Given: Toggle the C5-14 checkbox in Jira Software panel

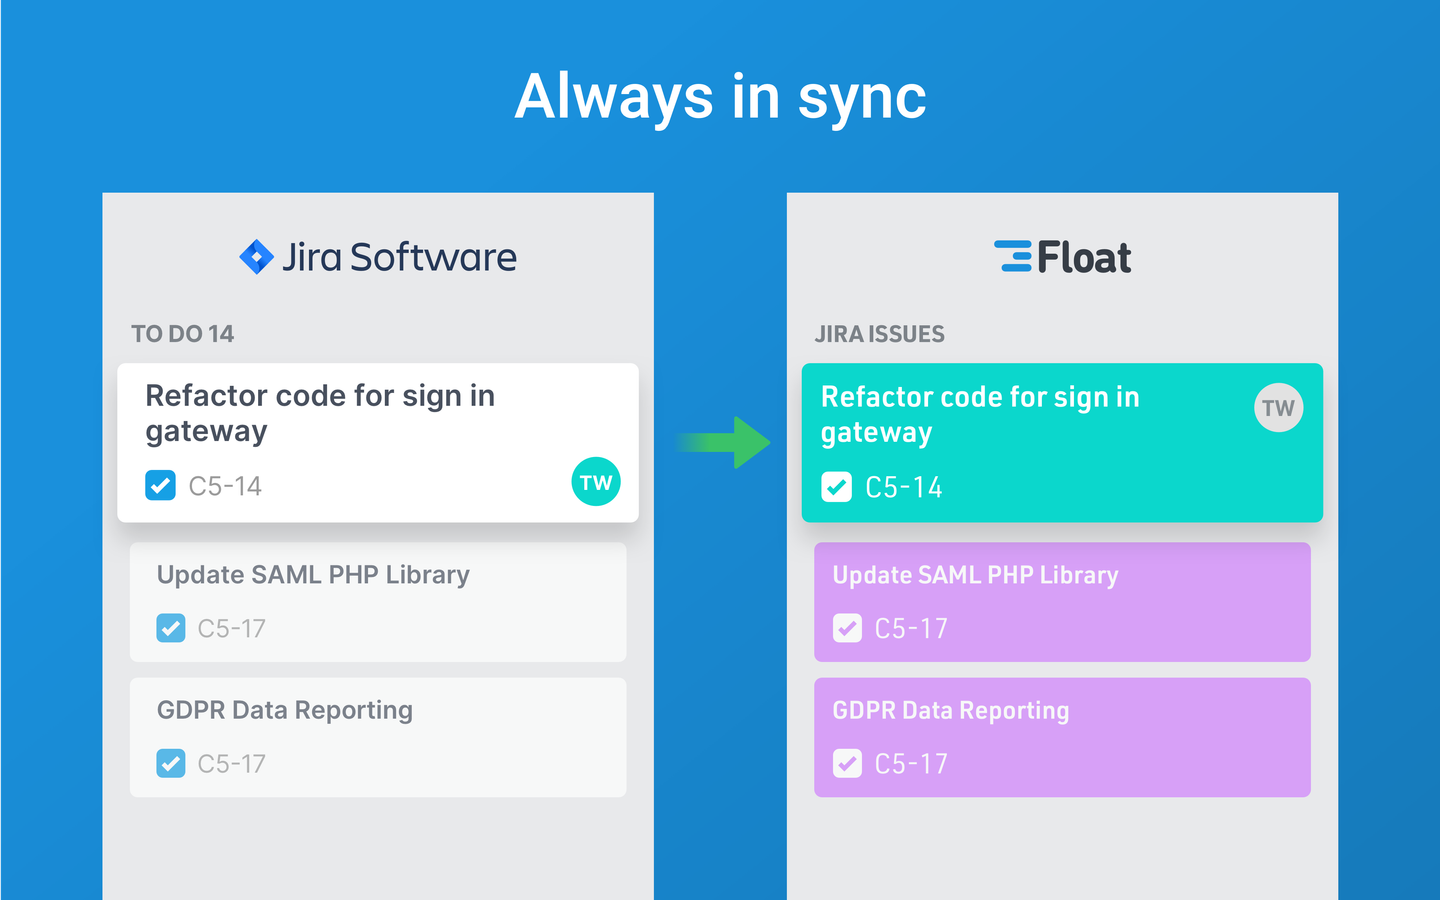Looking at the screenshot, I should pos(160,485).
